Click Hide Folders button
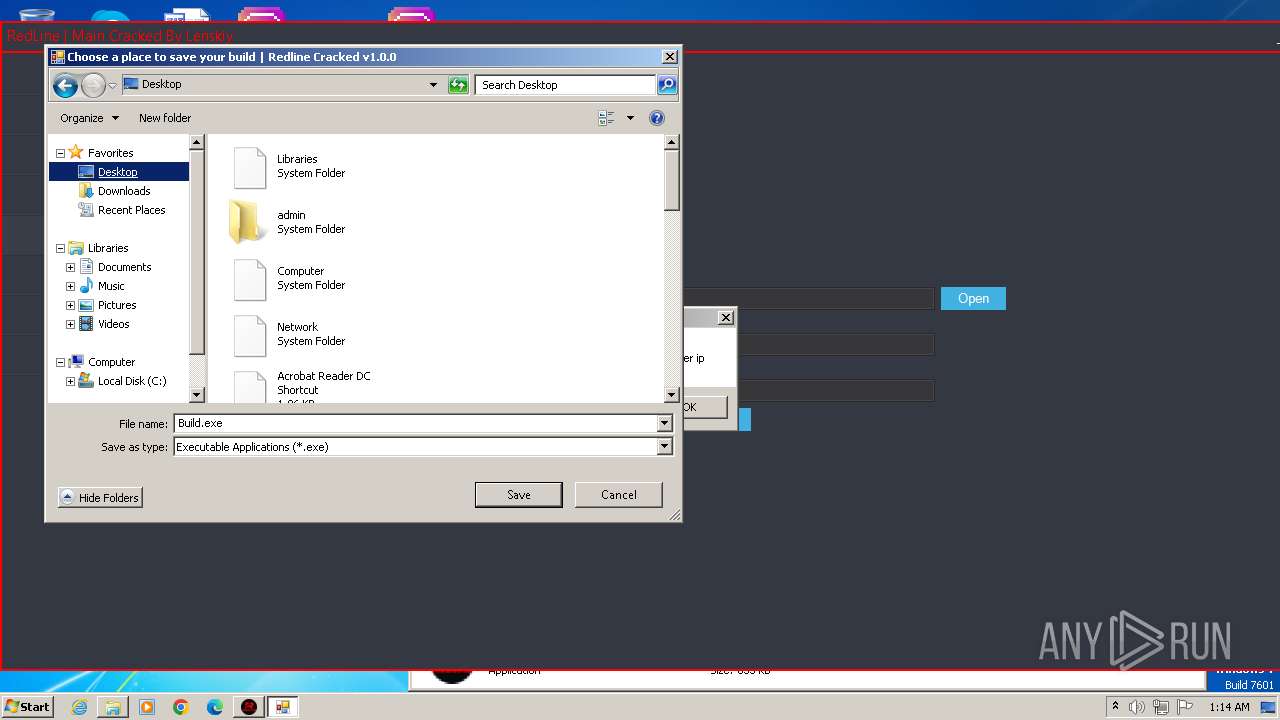Image resolution: width=1280 pixels, height=720 pixels. (100, 497)
